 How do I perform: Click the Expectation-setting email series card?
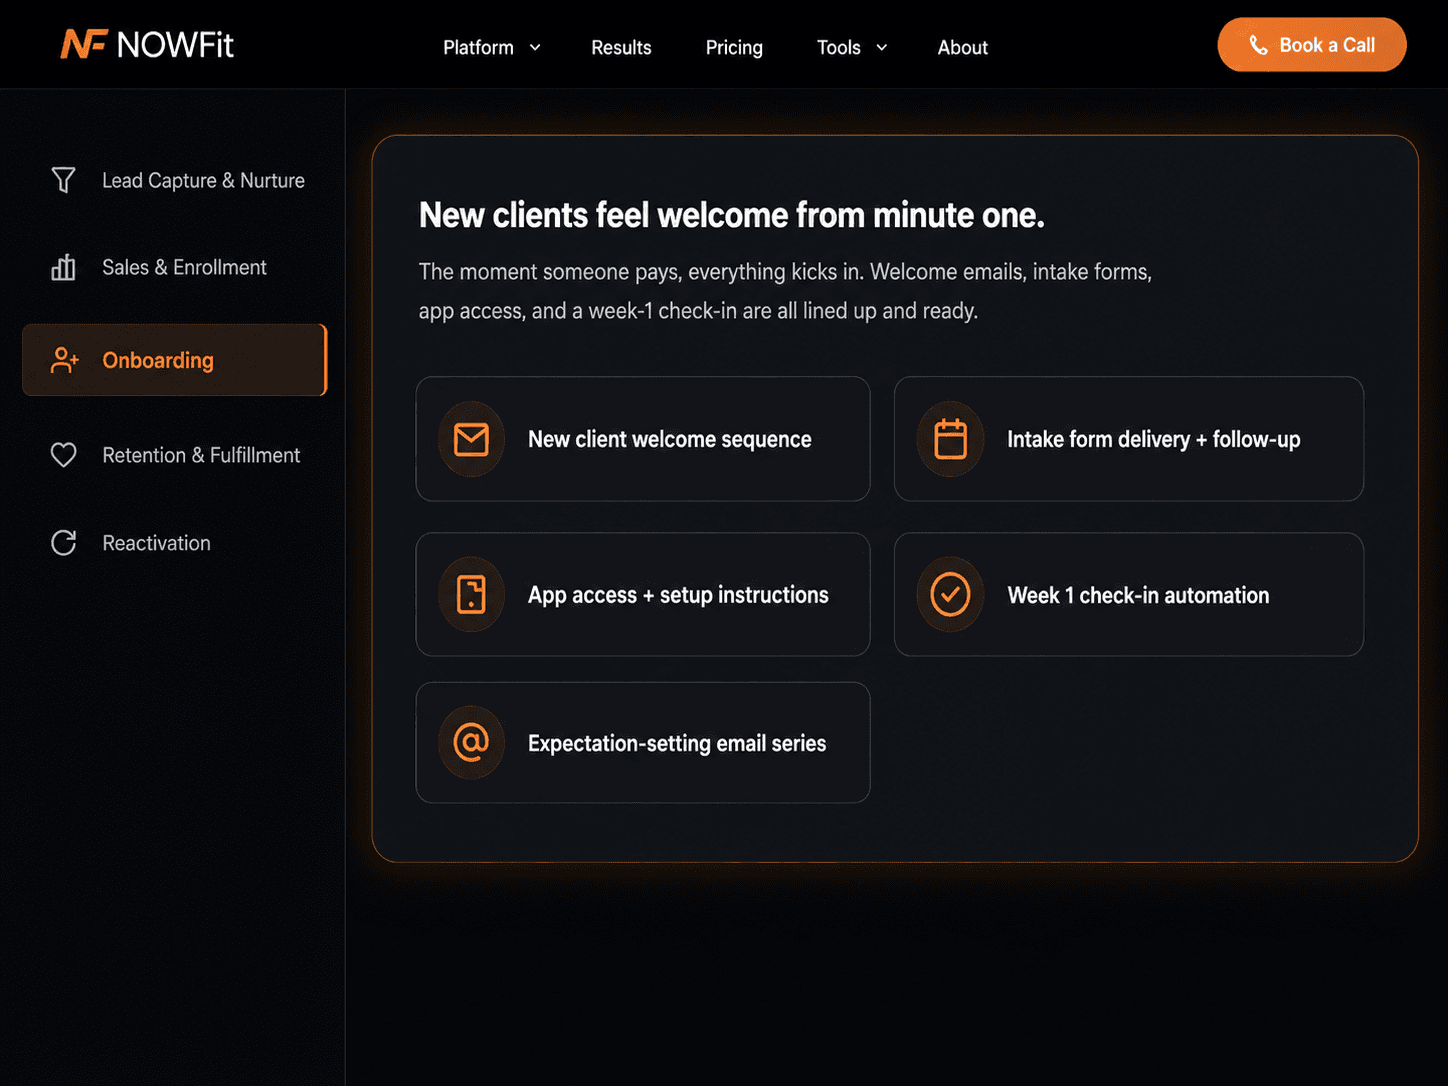tap(643, 742)
